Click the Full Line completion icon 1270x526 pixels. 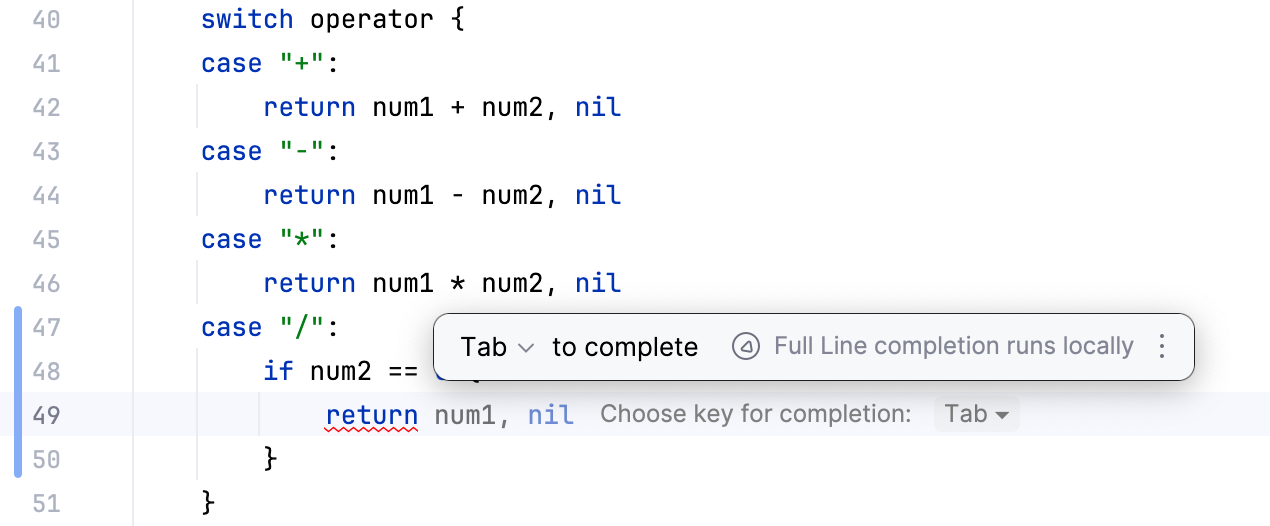pyautogui.click(x=745, y=347)
